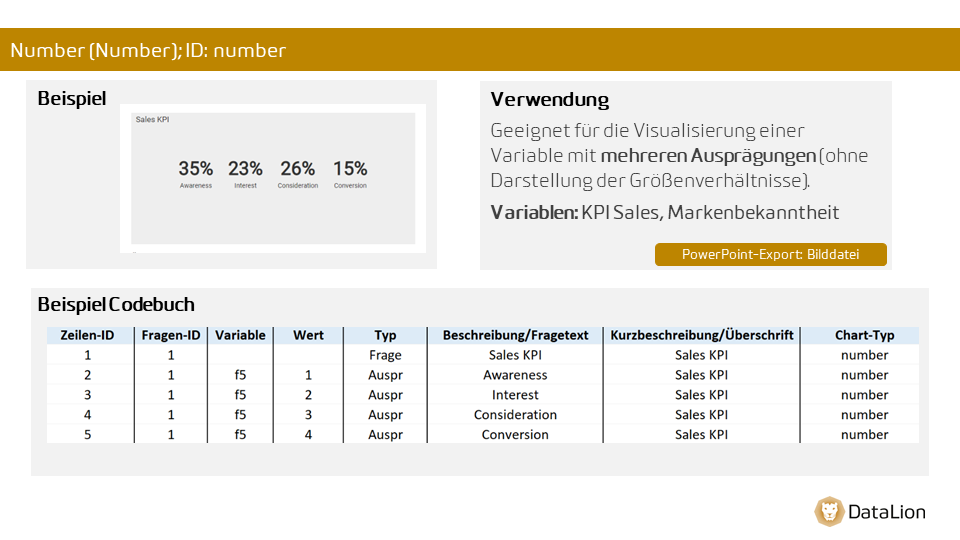Screen dimensions: 960x540
Task: Click the Verwendung heading
Action: point(550,99)
